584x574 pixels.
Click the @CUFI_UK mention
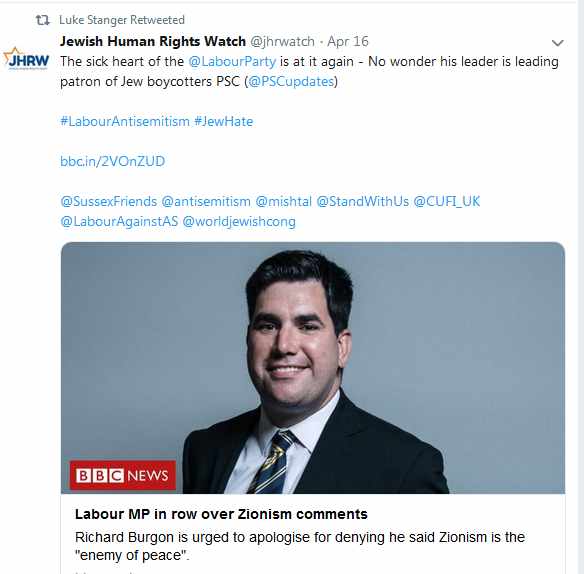click(447, 202)
